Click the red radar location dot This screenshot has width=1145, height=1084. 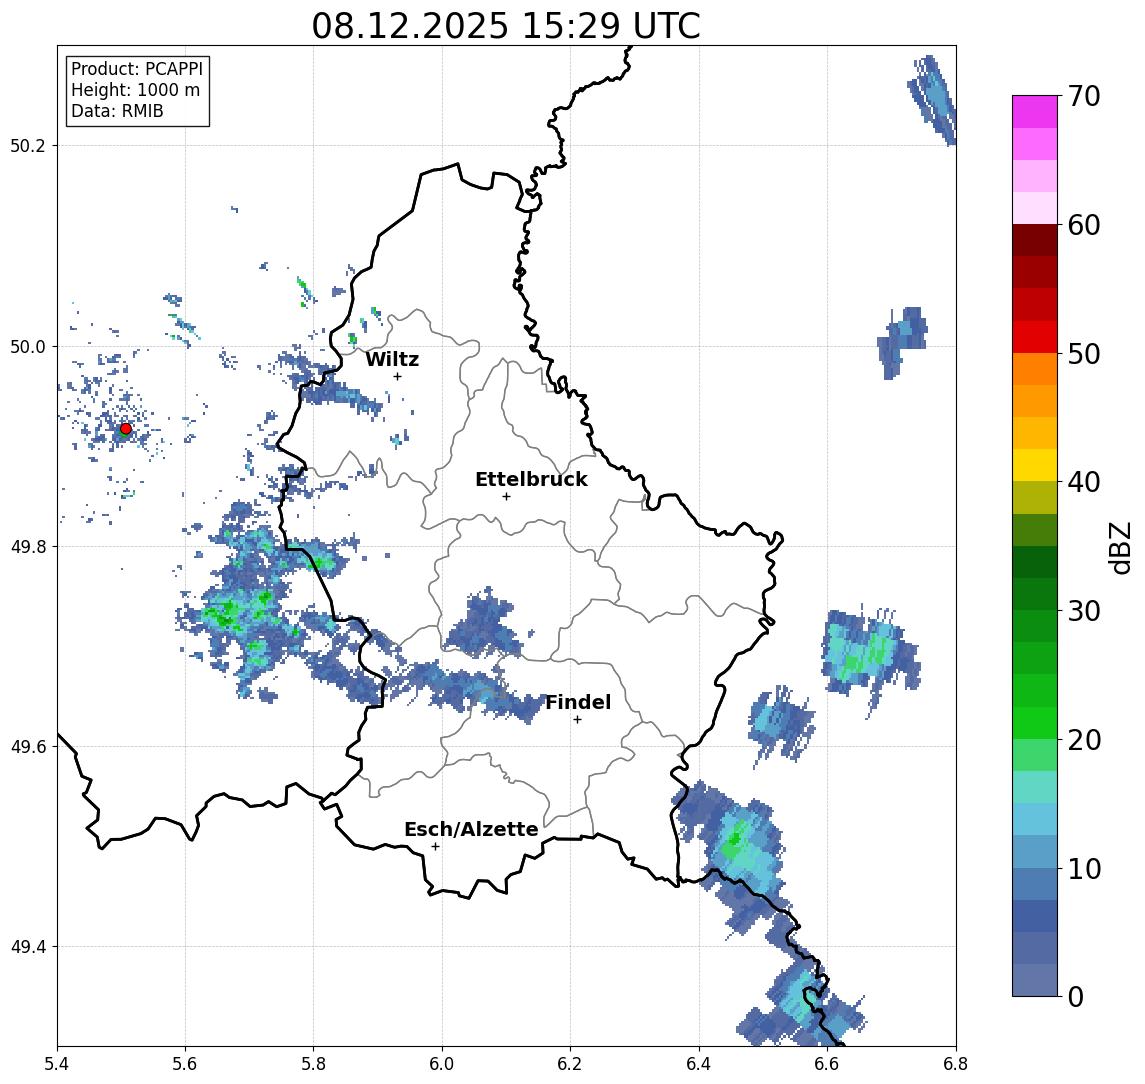(126, 429)
